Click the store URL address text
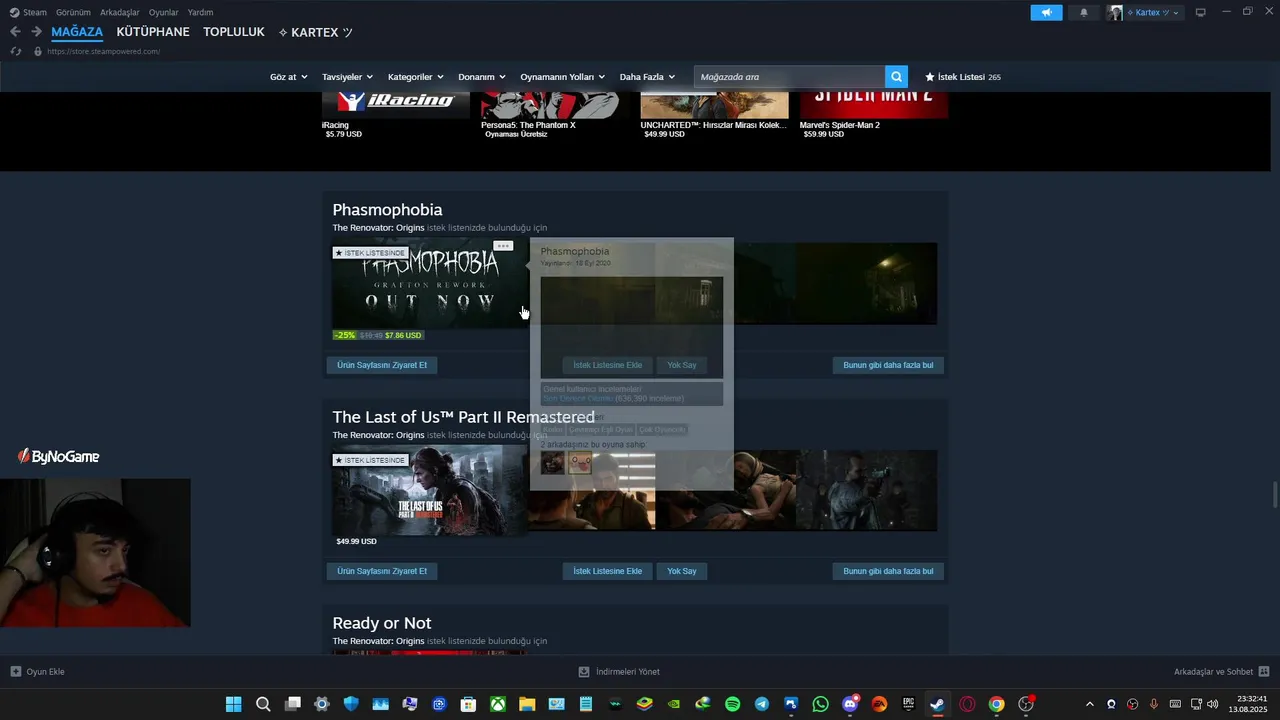 pyautogui.click(x=103, y=51)
